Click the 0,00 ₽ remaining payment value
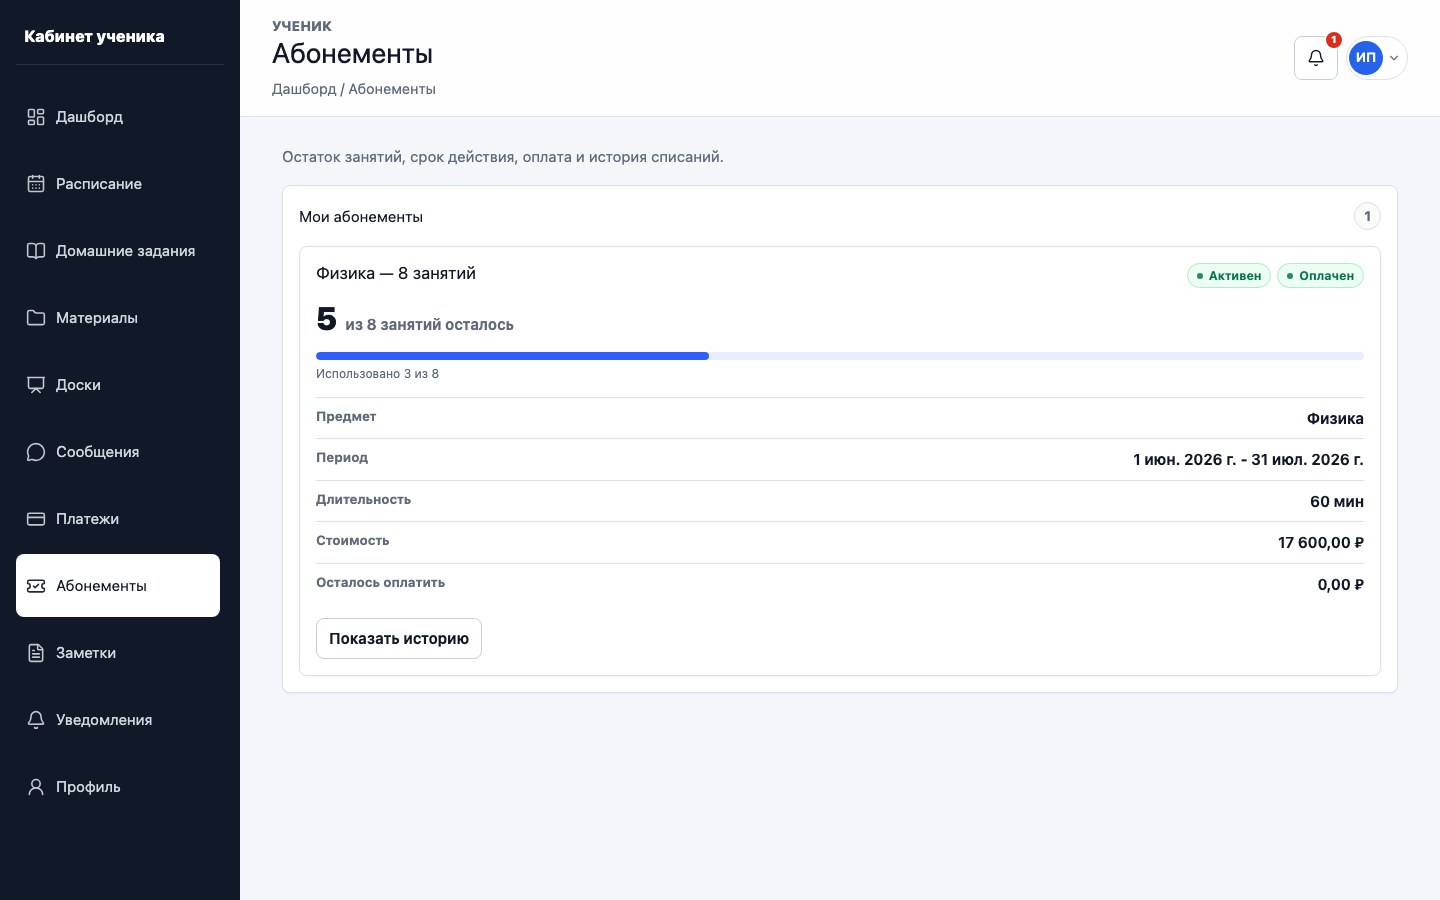1440x900 pixels. 1341,585
